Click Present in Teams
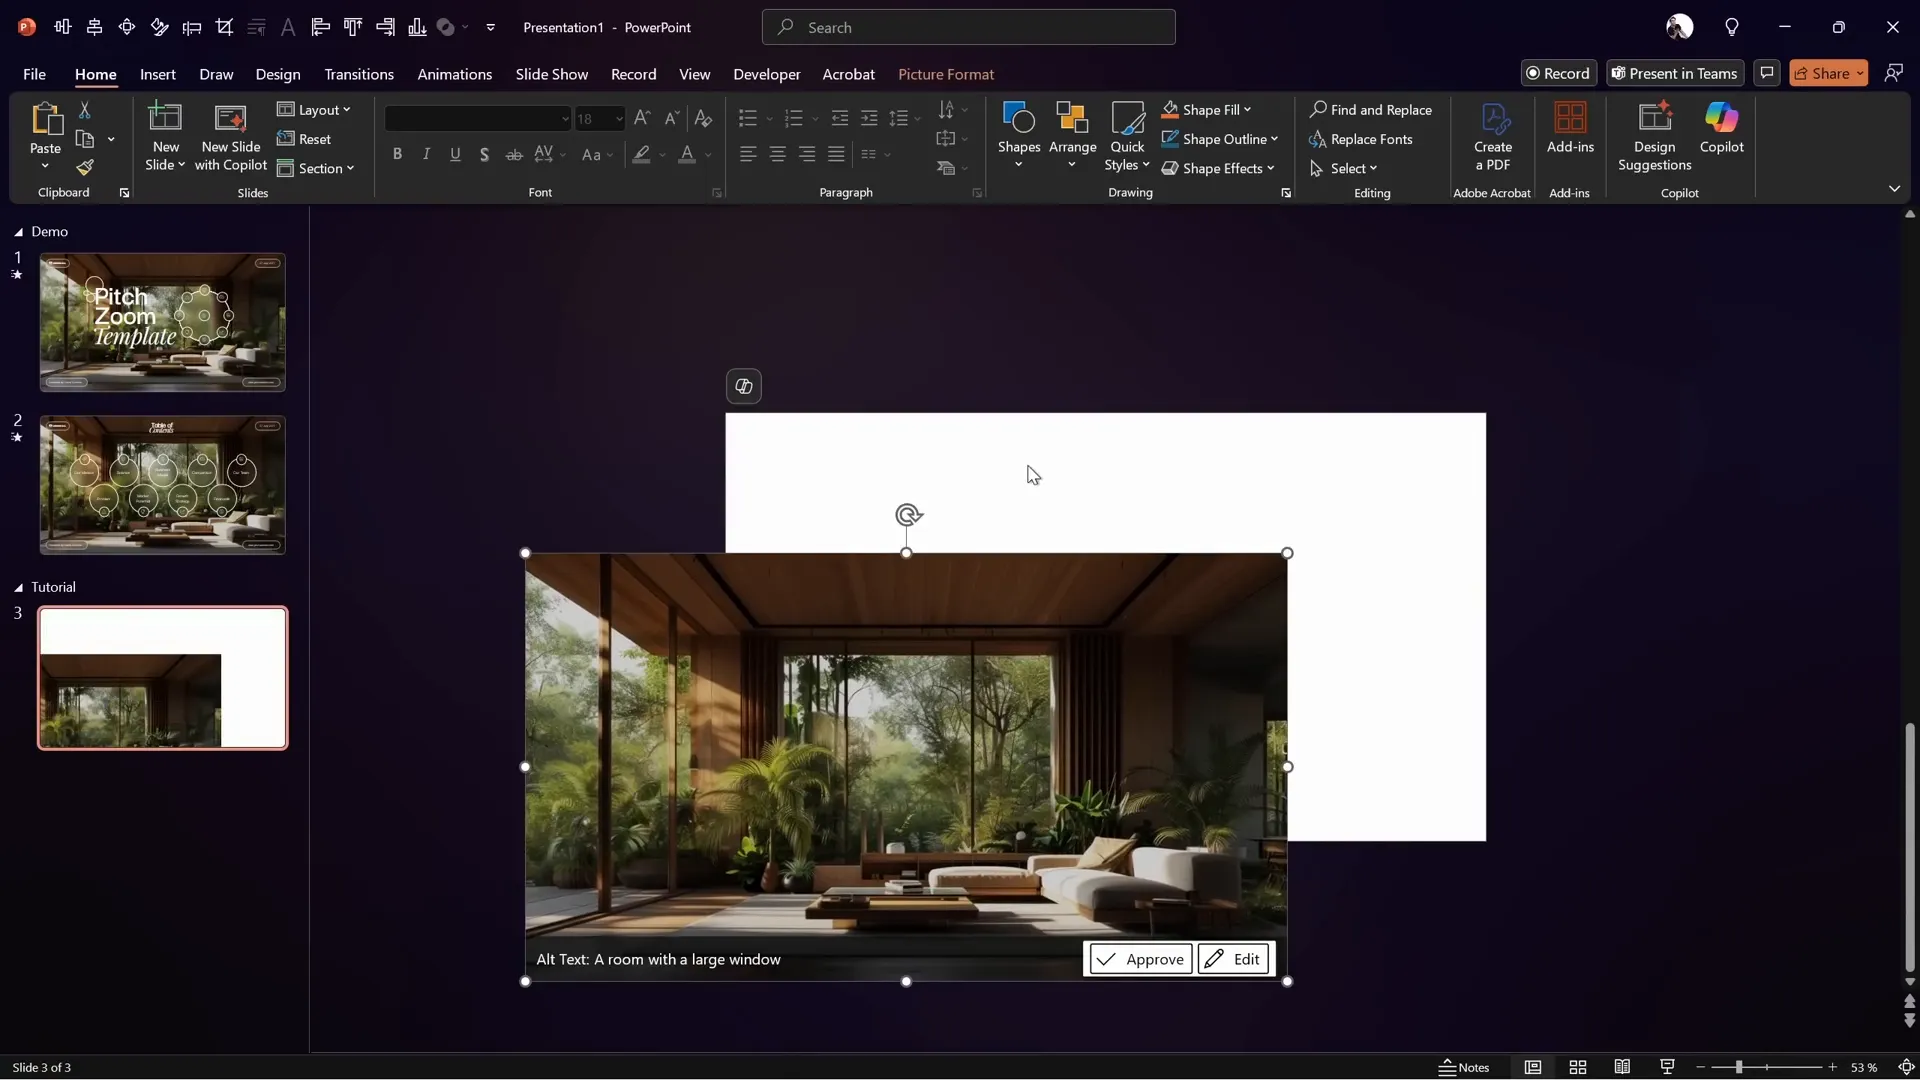The image size is (1920, 1080). pyautogui.click(x=1674, y=73)
